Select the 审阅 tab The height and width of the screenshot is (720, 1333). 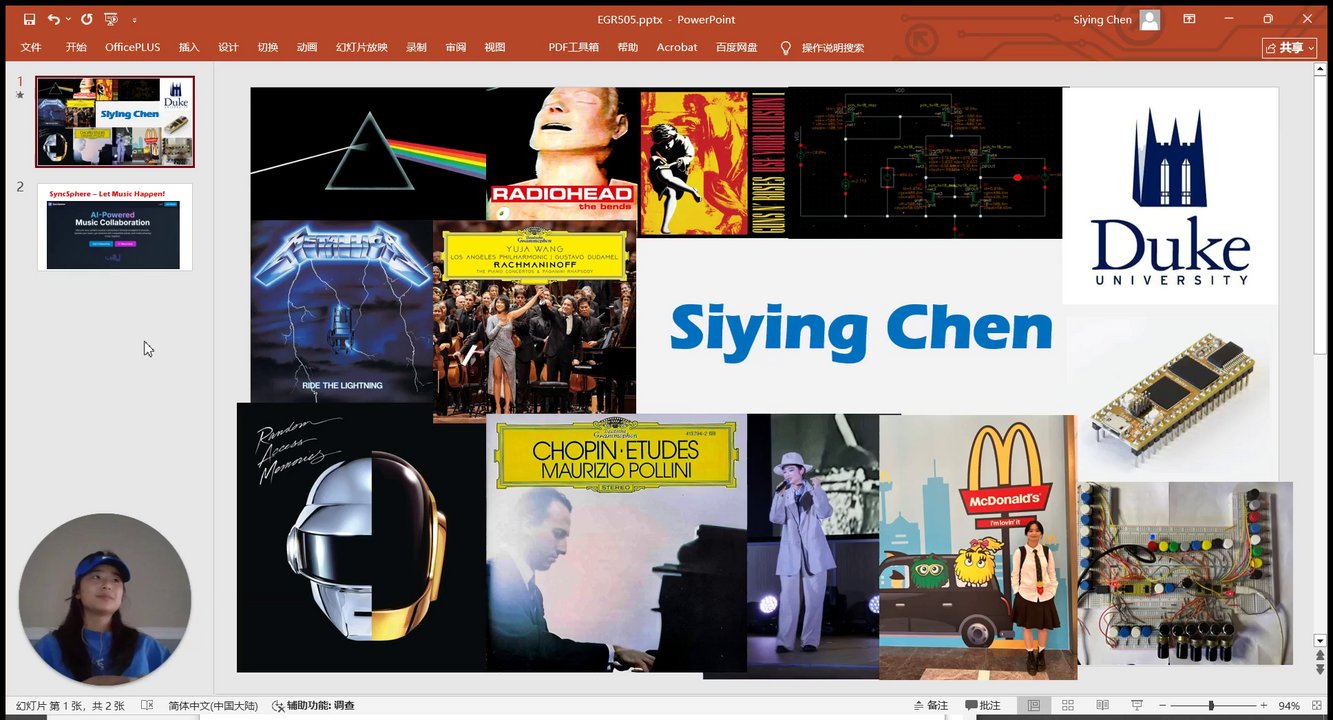point(455,47)
